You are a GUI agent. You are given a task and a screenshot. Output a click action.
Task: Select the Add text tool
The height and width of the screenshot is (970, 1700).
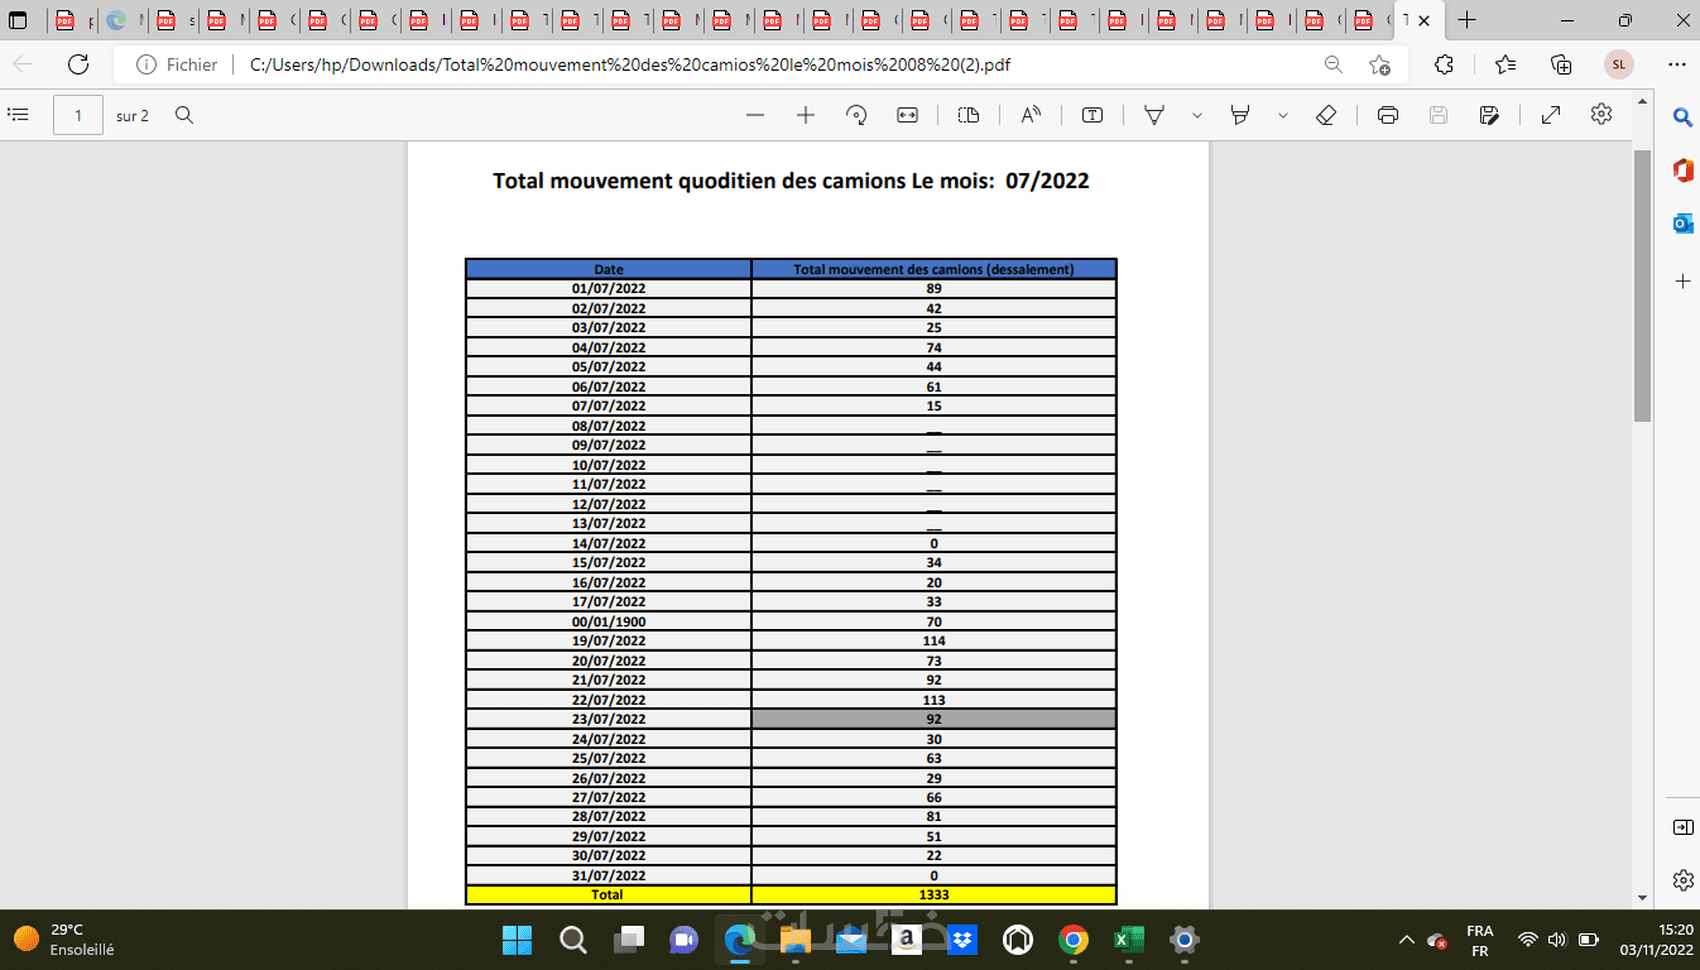[1092, 115]
